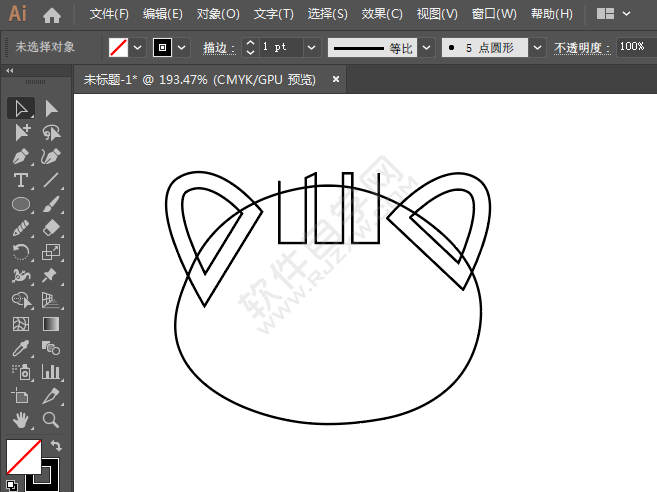
Task: Select the Lasso tool
Action: coord(51,132)
